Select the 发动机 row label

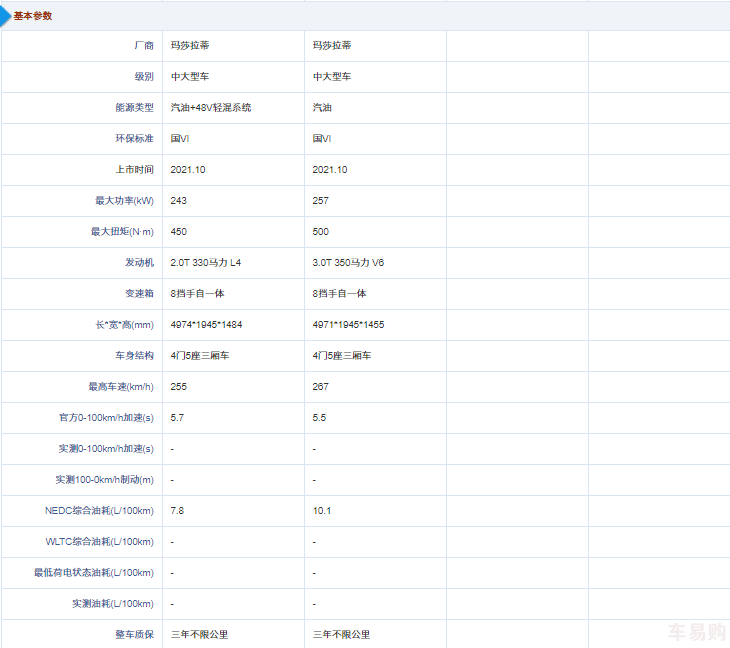[x=139, y=263]
